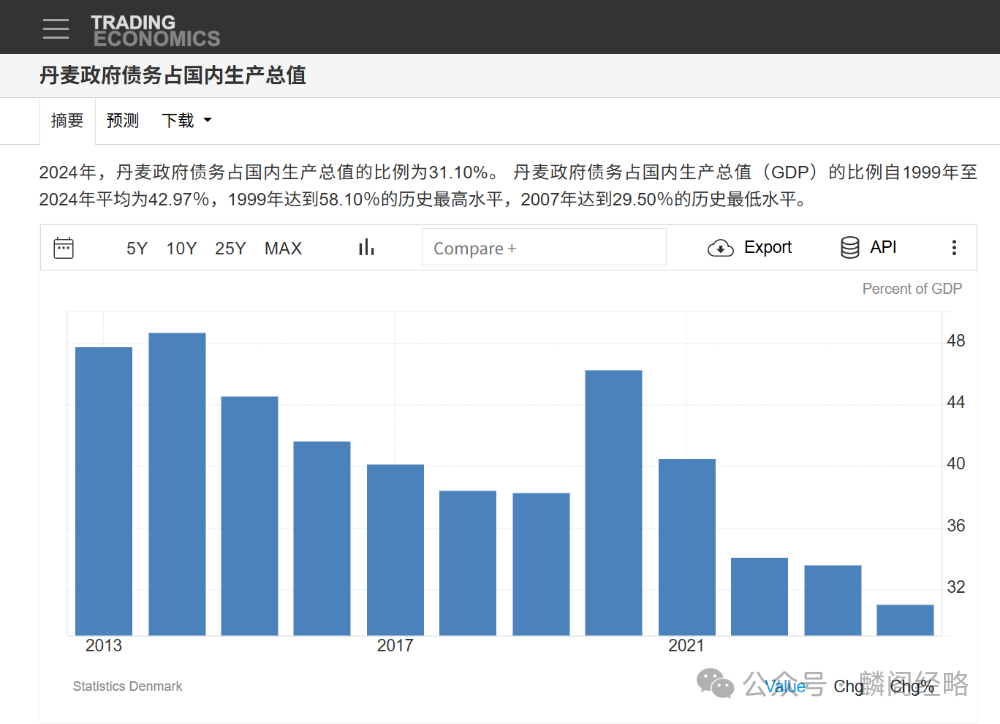Select the 摘要 tab
1000x724 pixels.
click(x=66, y=120)
